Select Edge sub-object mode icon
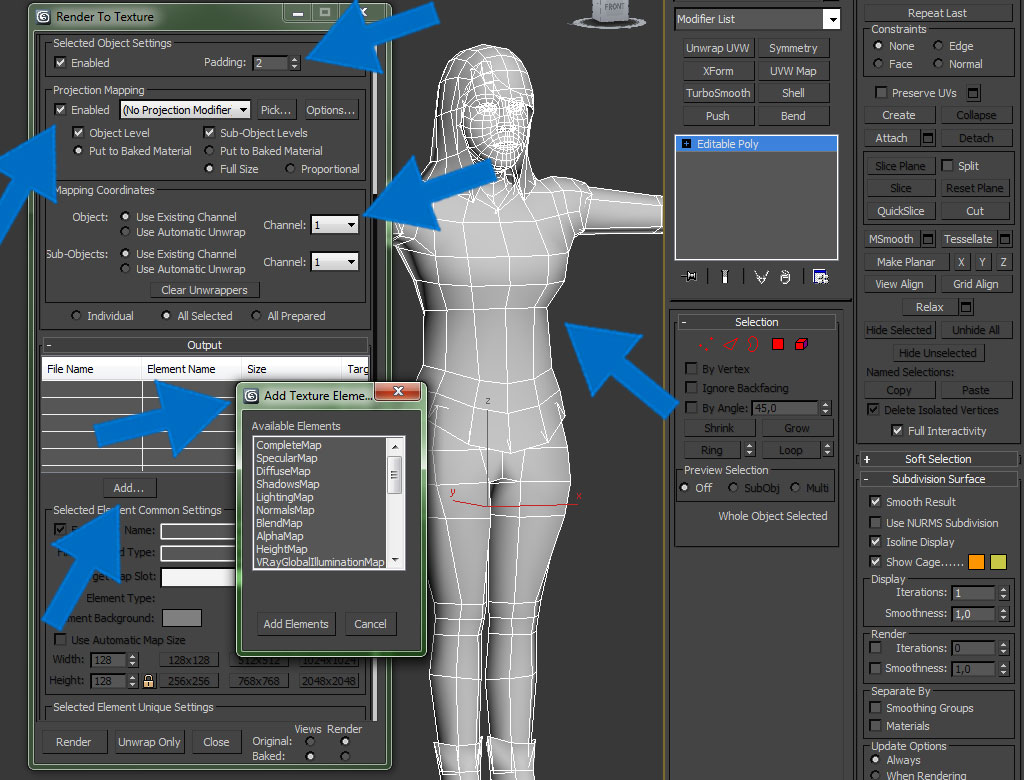 coord(729,345)
